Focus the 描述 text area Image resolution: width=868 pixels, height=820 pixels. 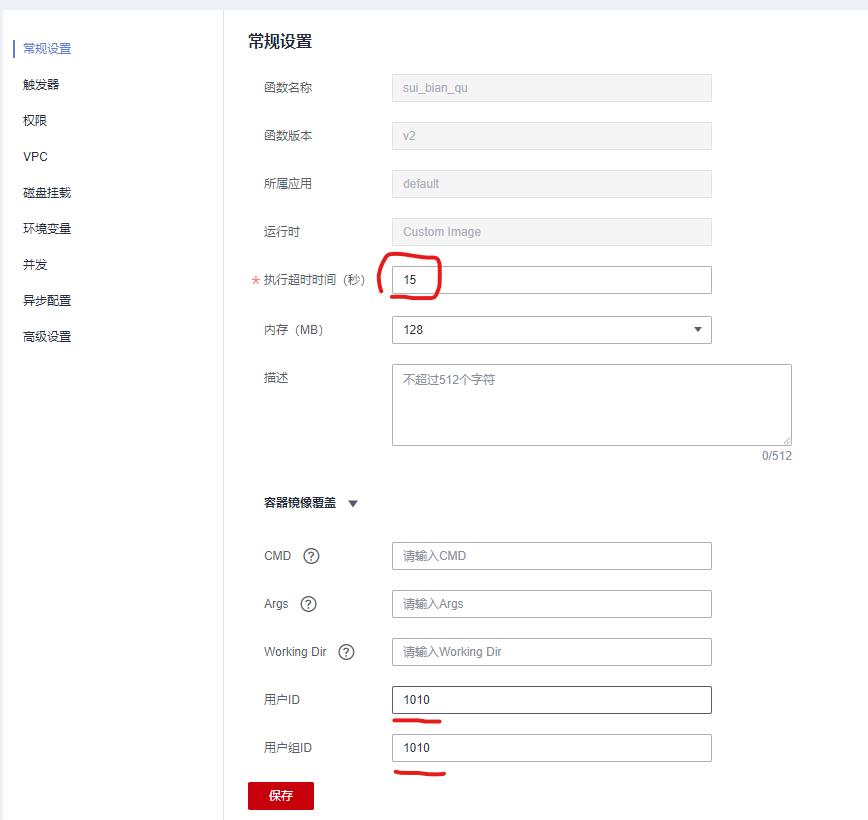click(x=592, y=405)
